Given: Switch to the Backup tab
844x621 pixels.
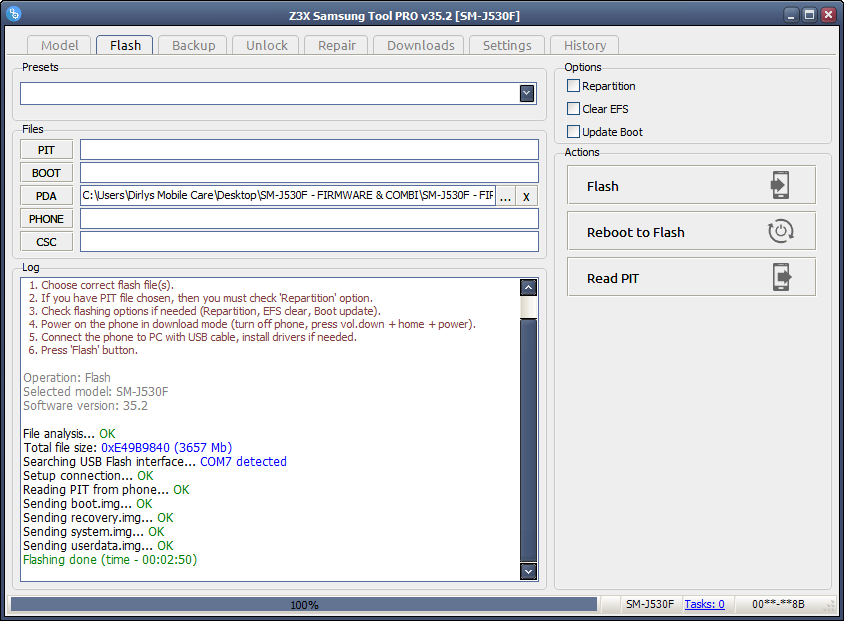Looking at the screenshot, I should 193,45.
